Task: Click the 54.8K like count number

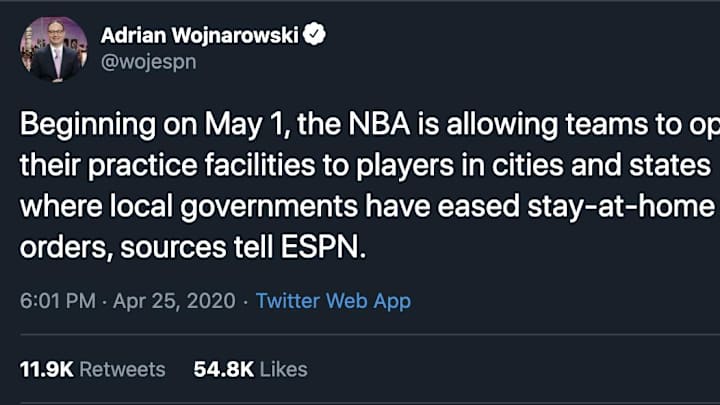Action: click(223, 369)
